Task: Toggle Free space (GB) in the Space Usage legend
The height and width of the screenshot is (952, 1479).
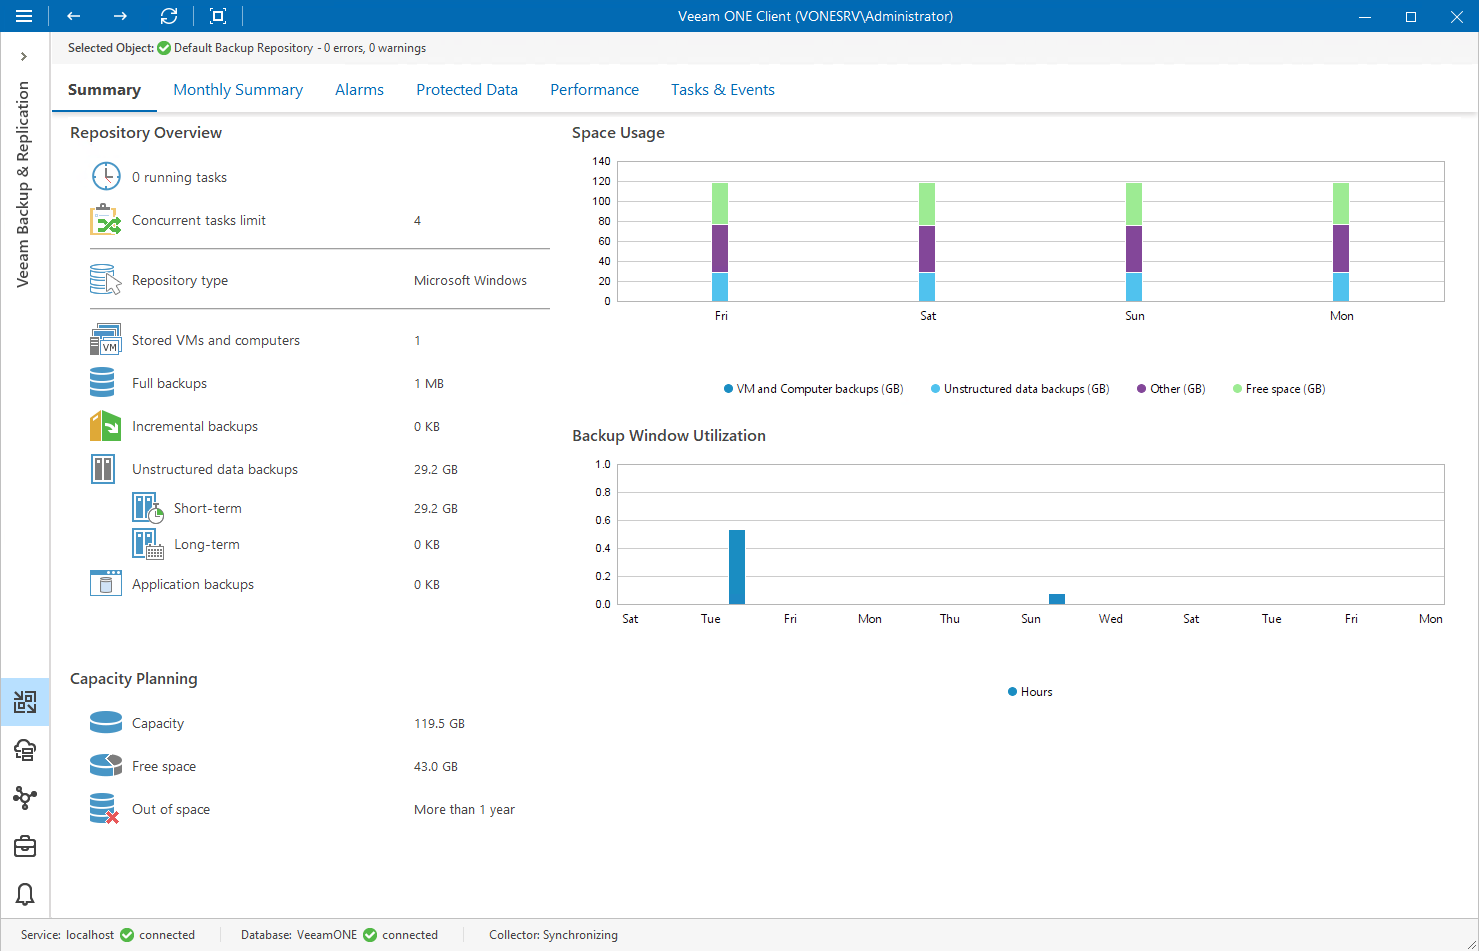Action: coord(1278,388)
